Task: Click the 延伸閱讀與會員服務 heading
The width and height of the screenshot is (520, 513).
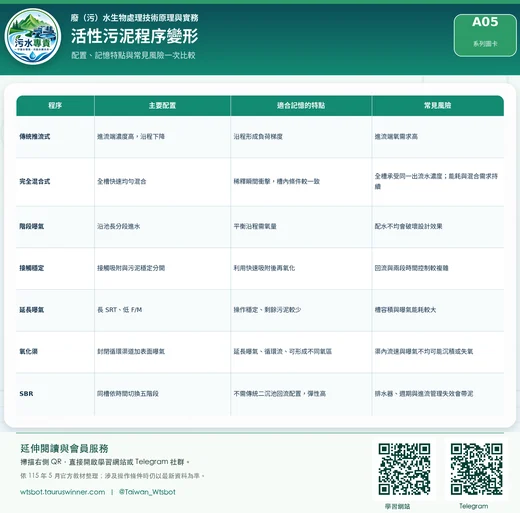Action: [x=64, y=449]
